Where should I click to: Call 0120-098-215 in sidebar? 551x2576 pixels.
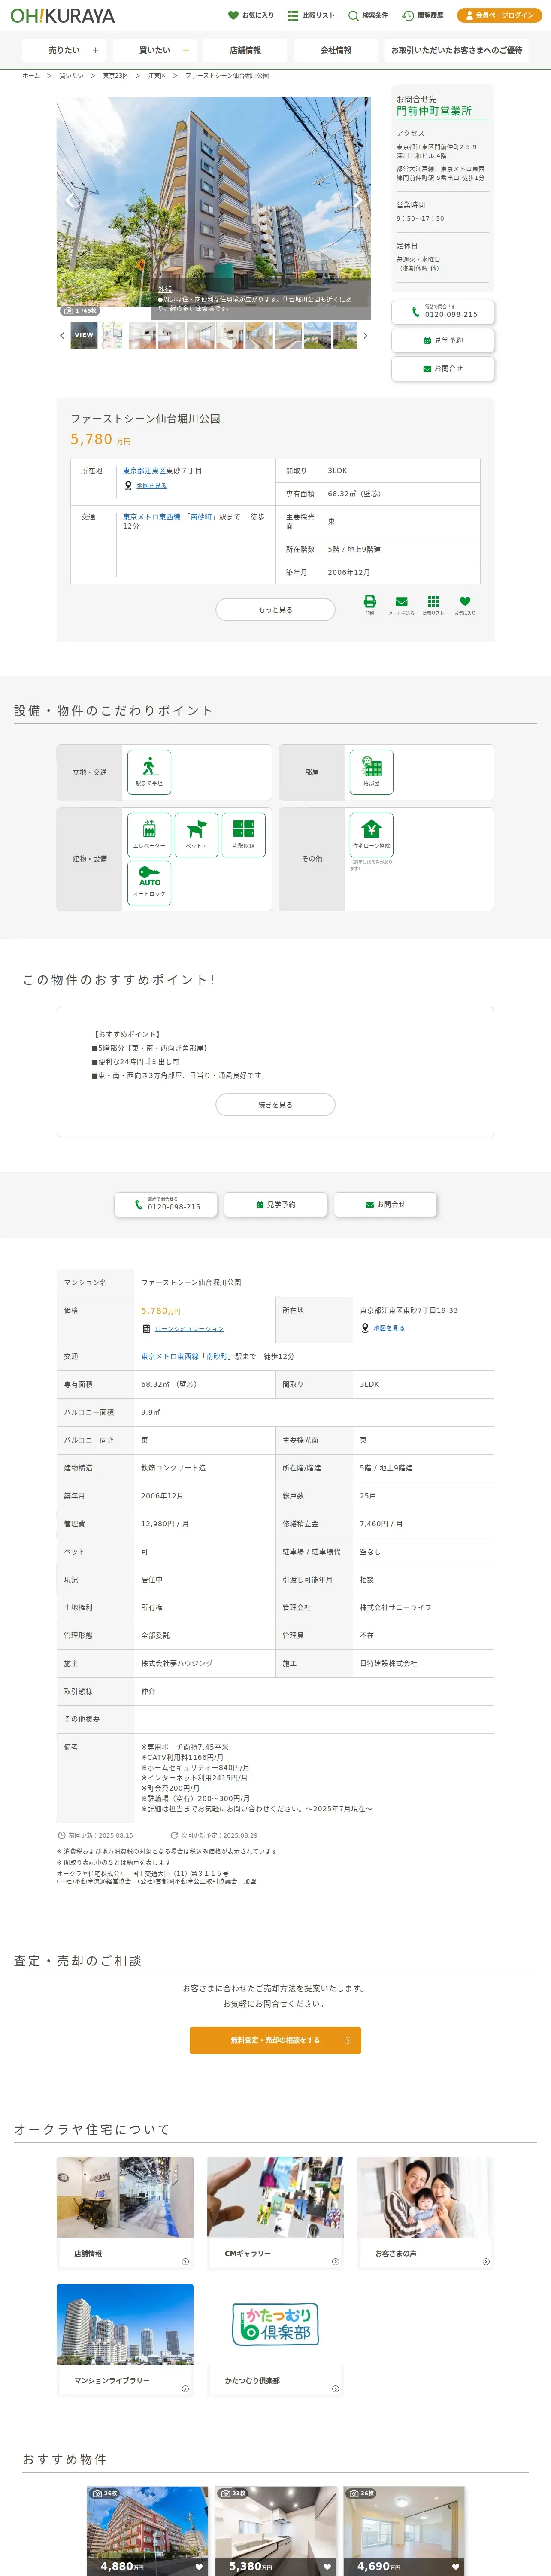click(x=443, y=312)
